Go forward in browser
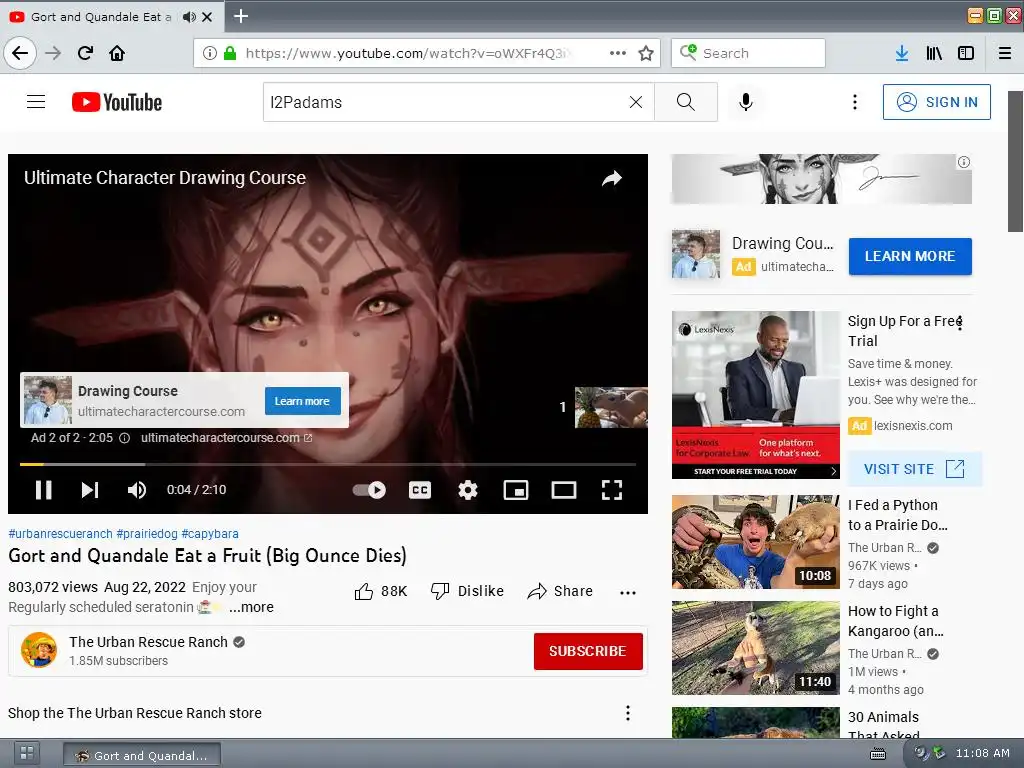 tap(53, 53)
